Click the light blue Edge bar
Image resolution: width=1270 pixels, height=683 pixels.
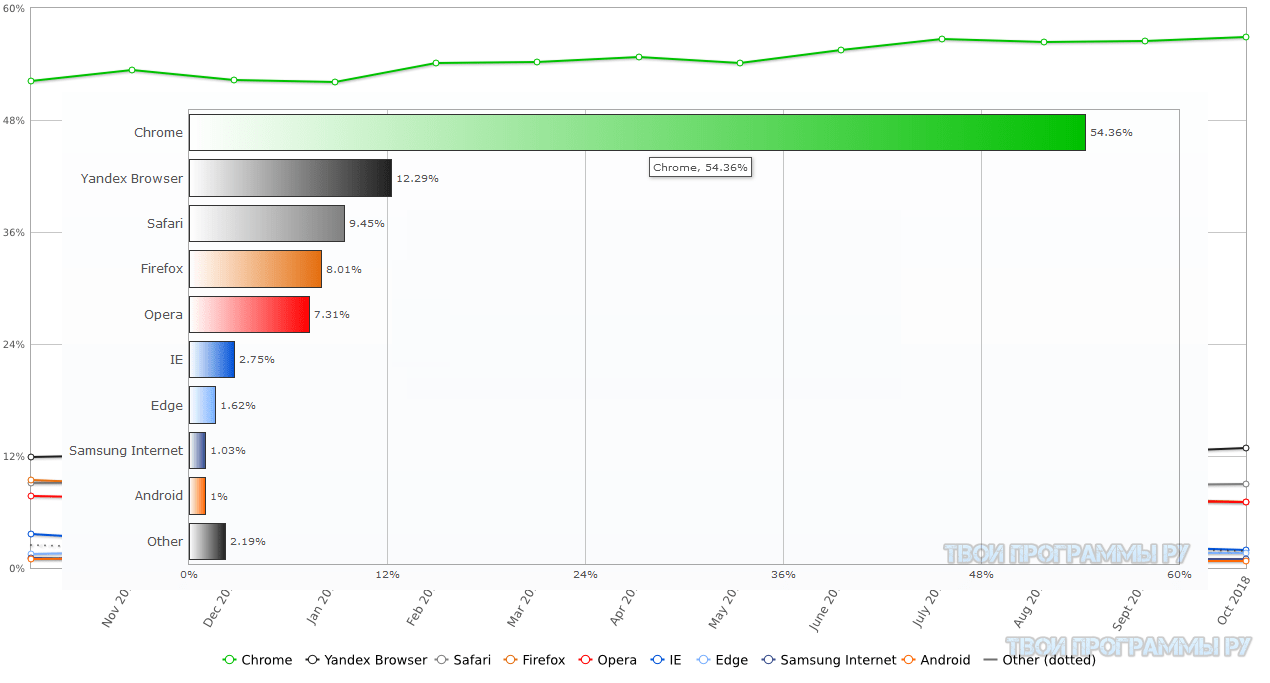[202, 405]
